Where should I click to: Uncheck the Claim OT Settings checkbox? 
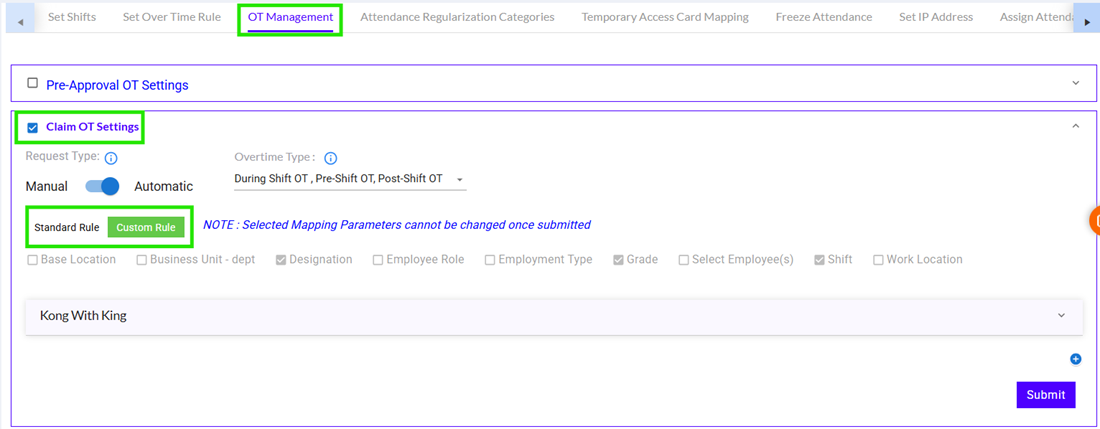pyautogui.click(x=33, y=127)
